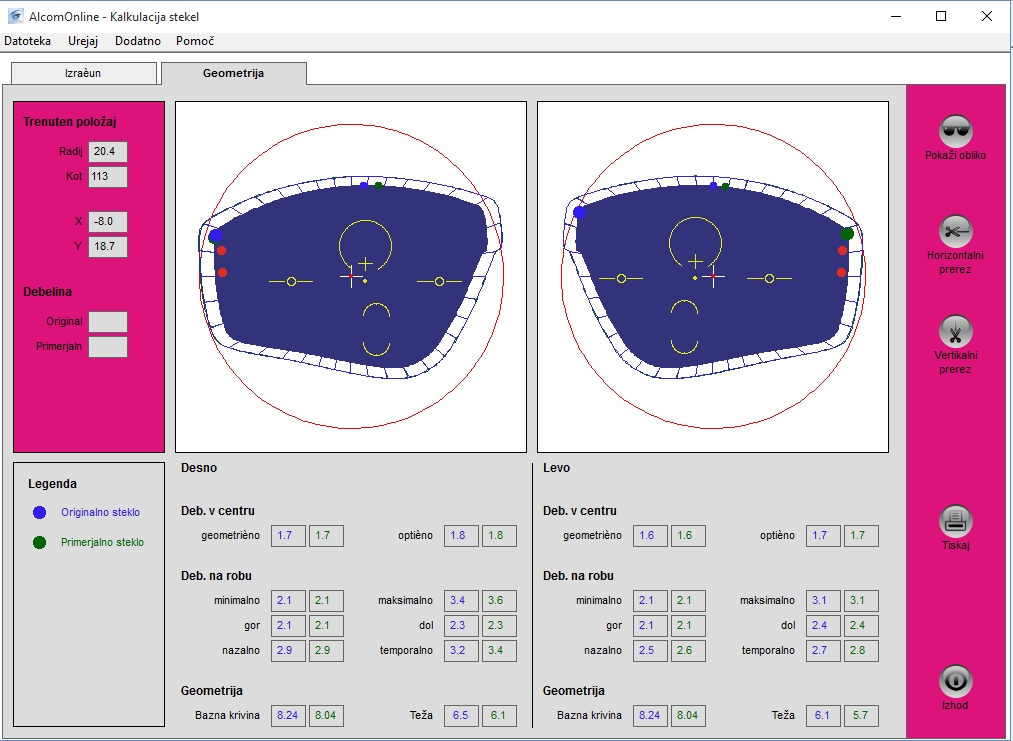Click the Radij input field

(107, 152)
